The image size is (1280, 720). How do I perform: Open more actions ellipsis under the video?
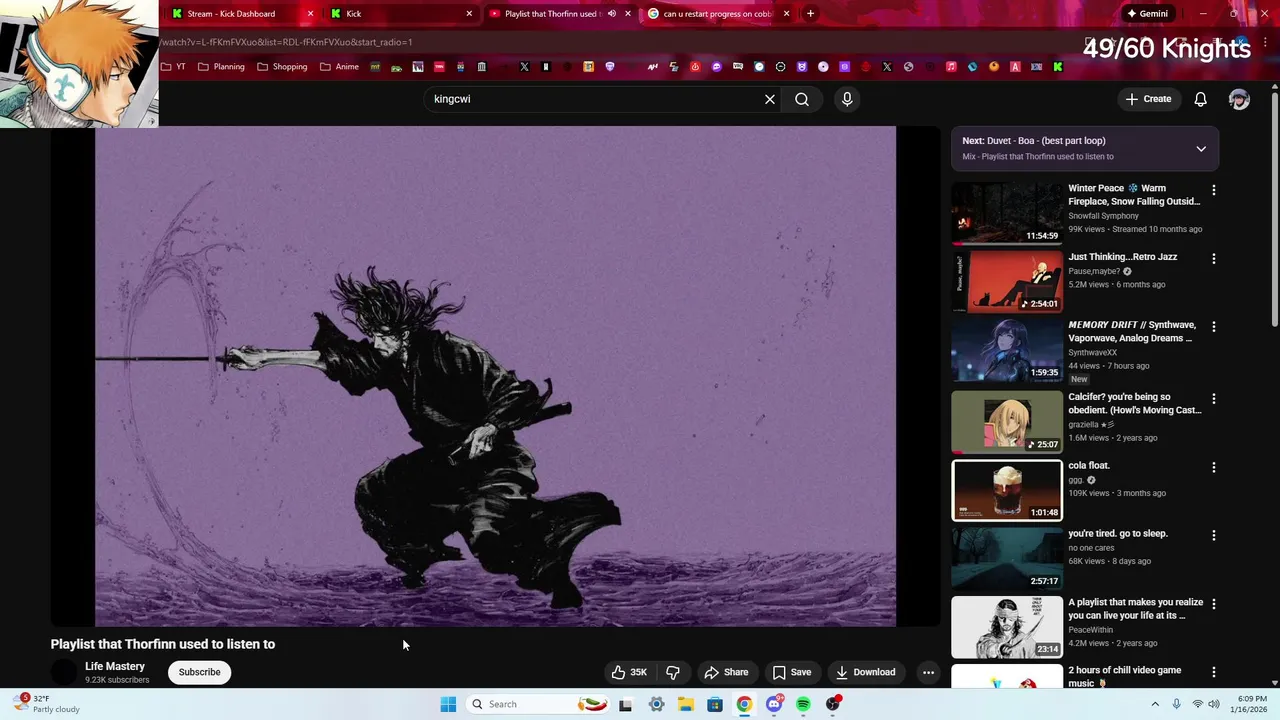click(928, 672)
